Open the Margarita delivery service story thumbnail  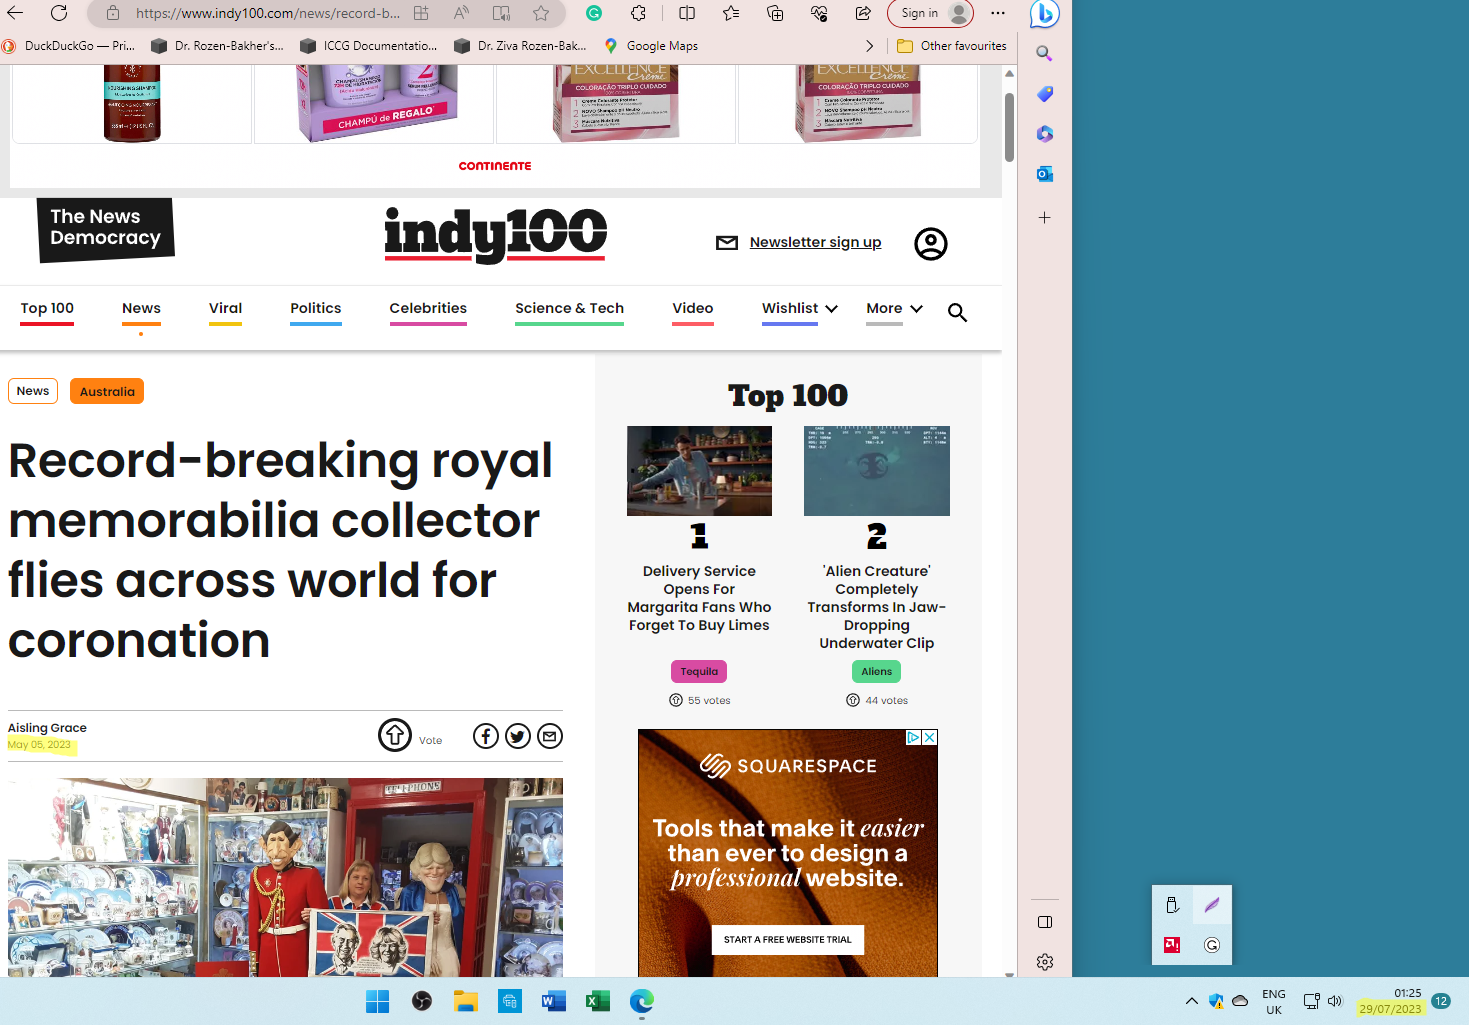tap(699, 471)
